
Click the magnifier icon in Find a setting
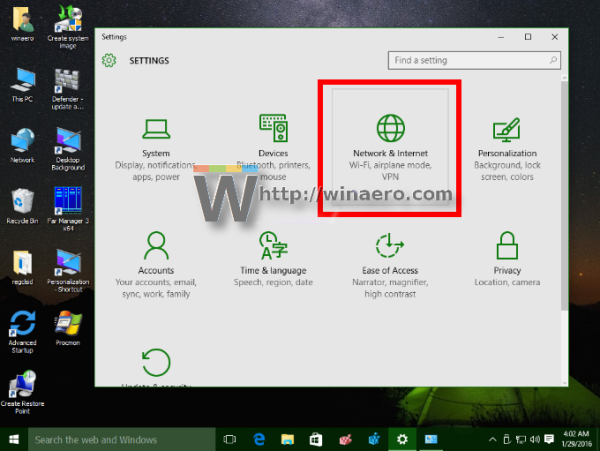553,60
